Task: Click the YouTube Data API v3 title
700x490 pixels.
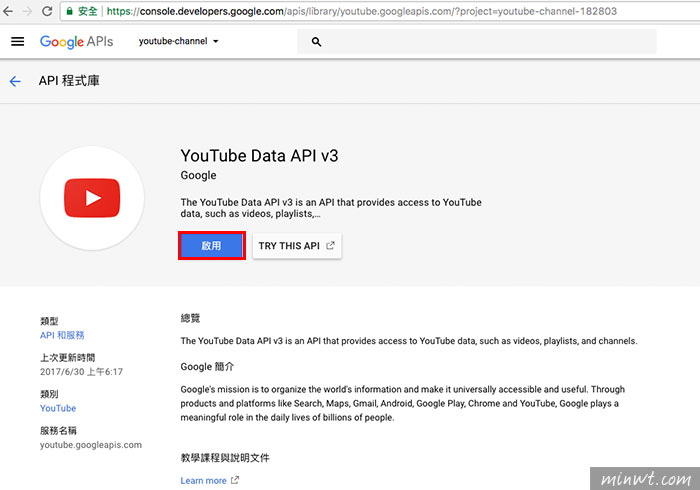Action: pos(259,156)
